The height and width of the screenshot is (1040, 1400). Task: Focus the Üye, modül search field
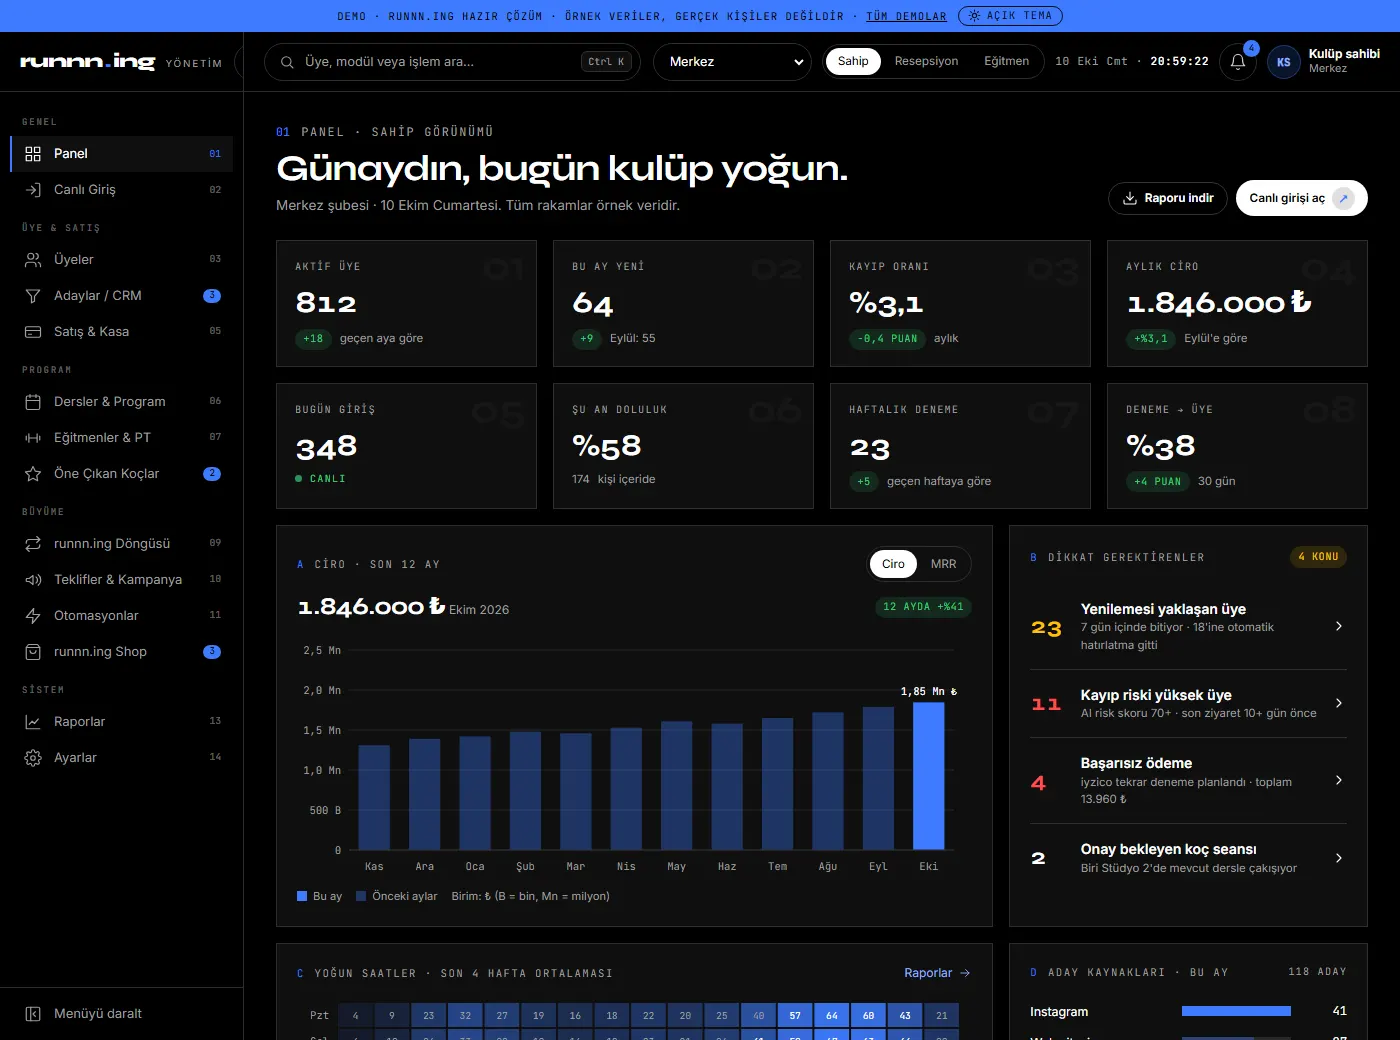452,62
